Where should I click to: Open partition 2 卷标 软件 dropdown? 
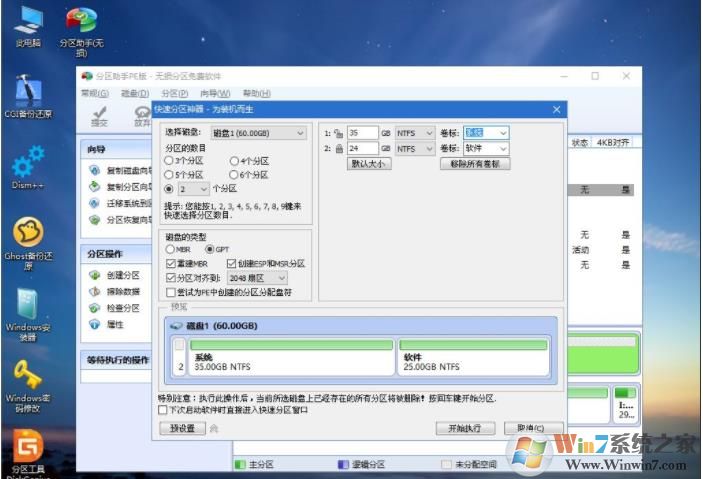pyautogui.click(x=486, y=148)
